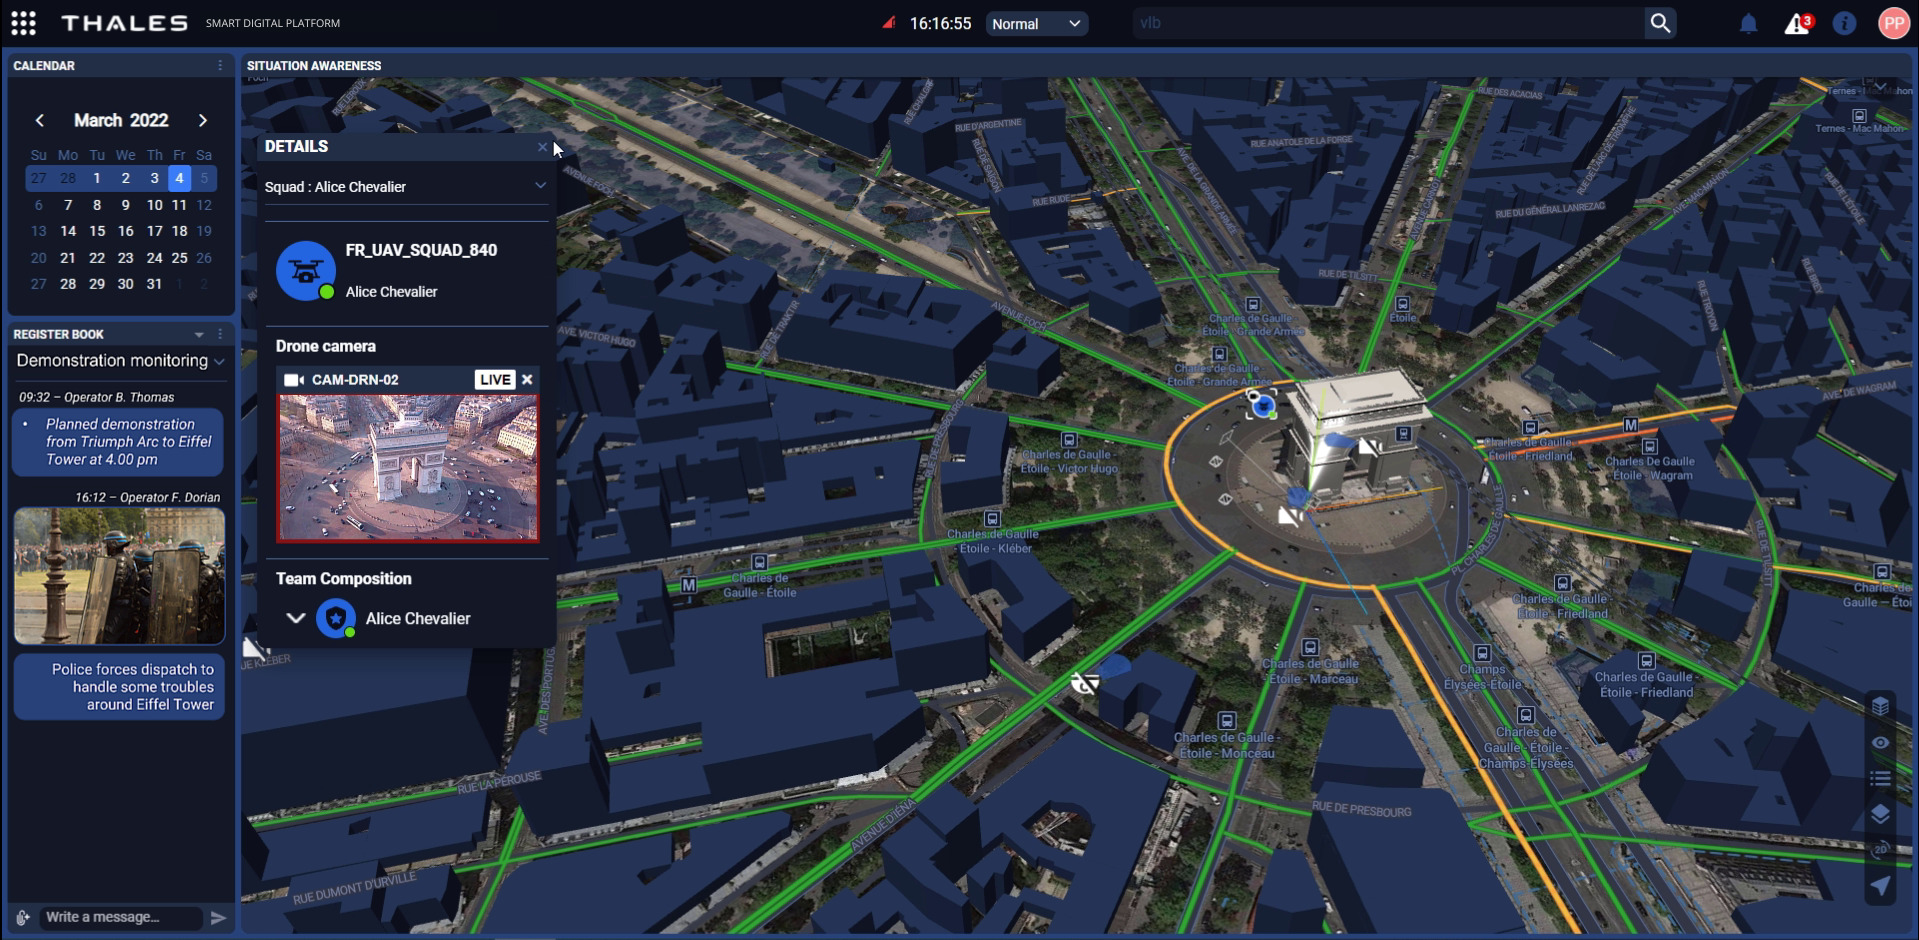Screen dimensions: 1919x940
Task: Click the search magnifier icon
Action: [x=1660, y=23]
